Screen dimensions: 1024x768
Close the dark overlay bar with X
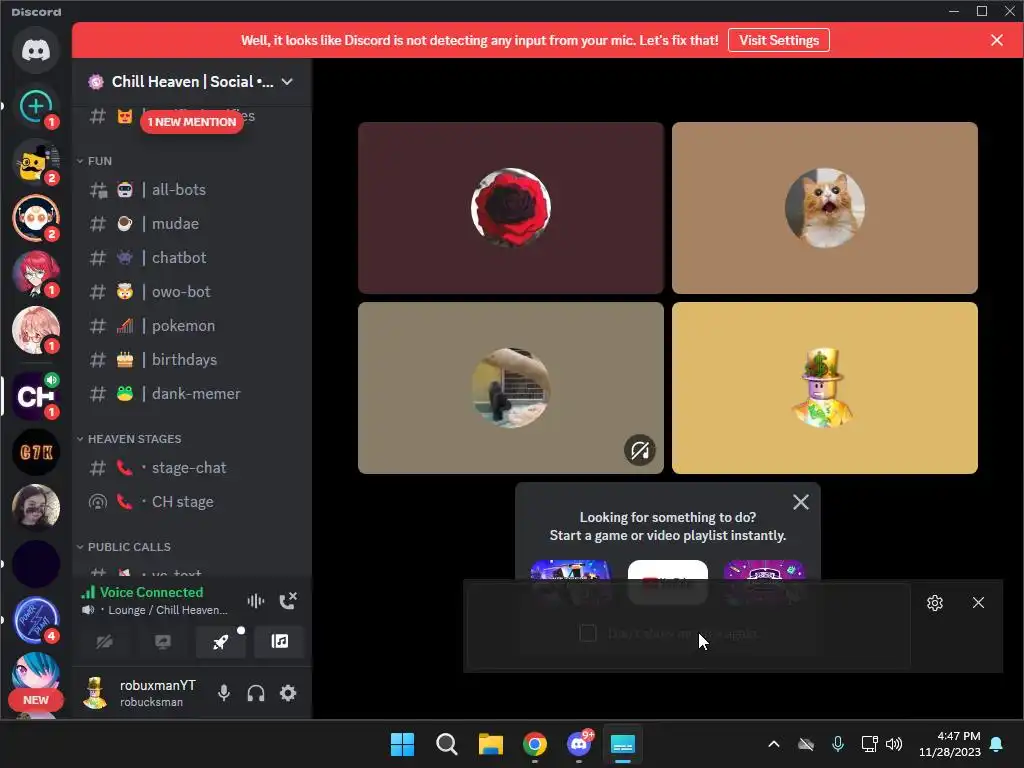coord(978,603)
